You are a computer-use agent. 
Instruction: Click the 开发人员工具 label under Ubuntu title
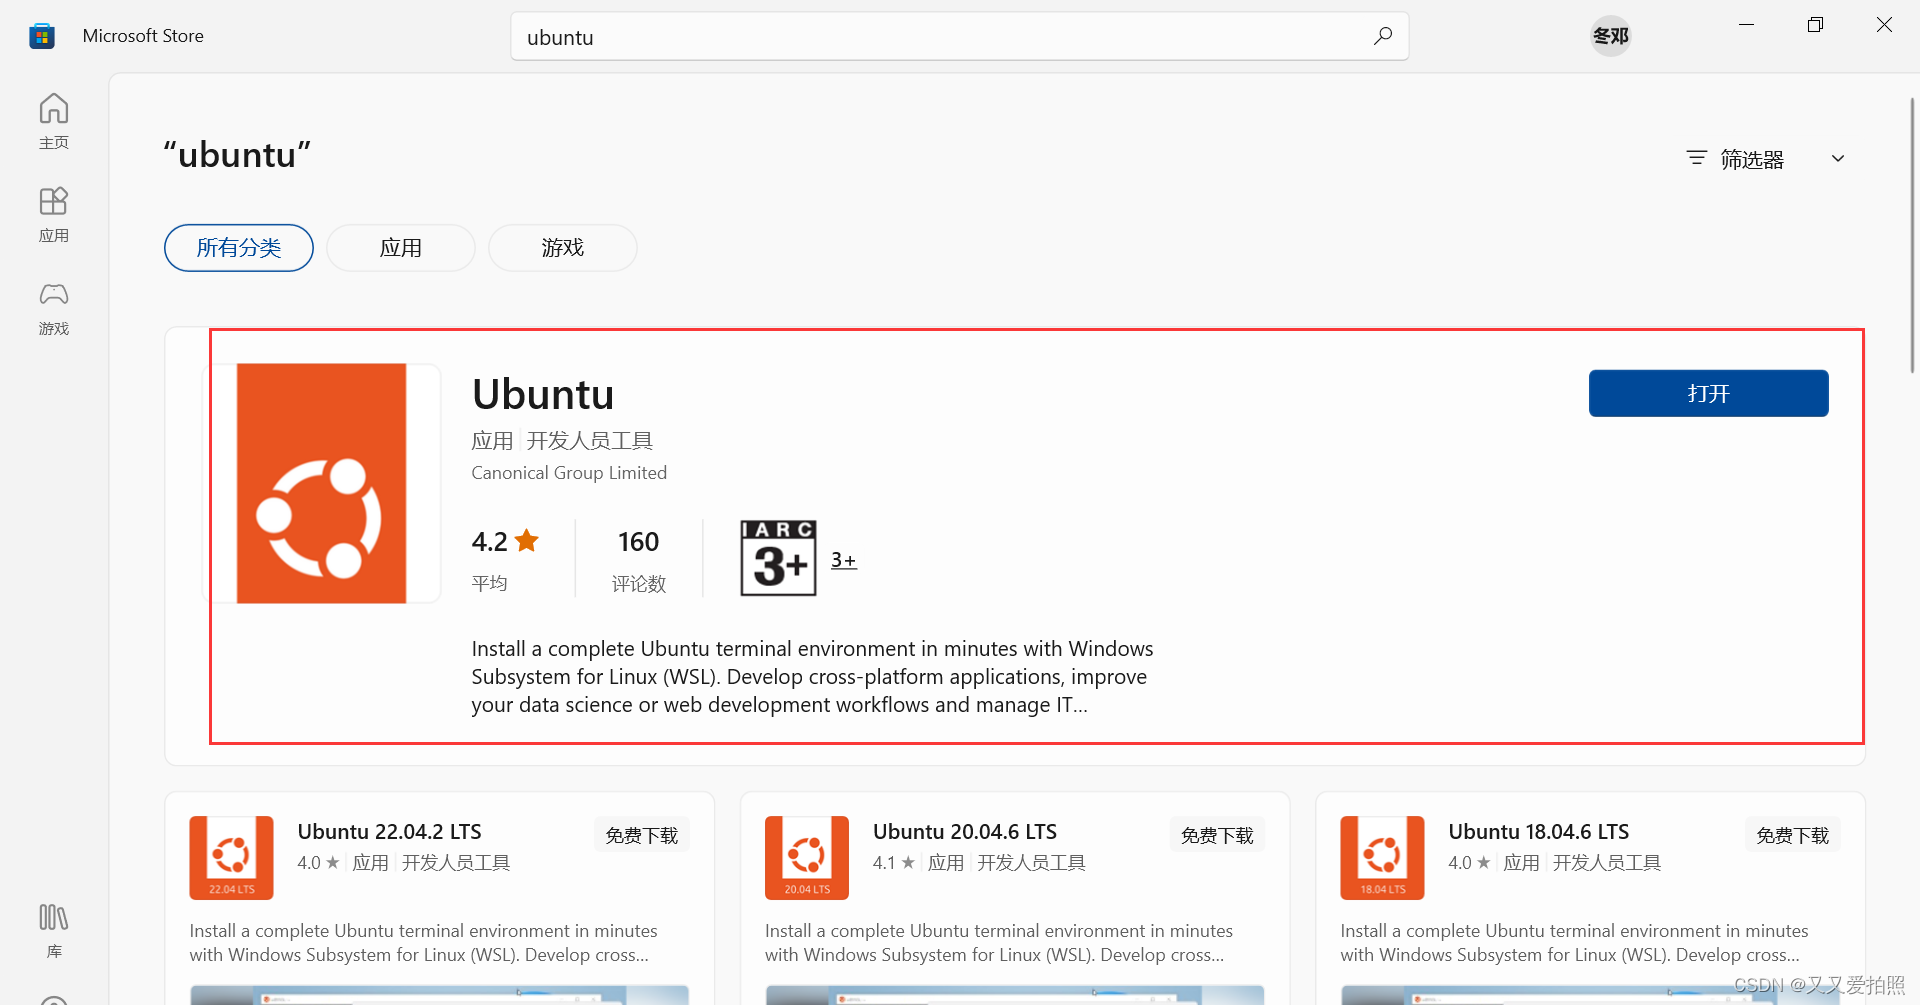click(x=590, y=441)
